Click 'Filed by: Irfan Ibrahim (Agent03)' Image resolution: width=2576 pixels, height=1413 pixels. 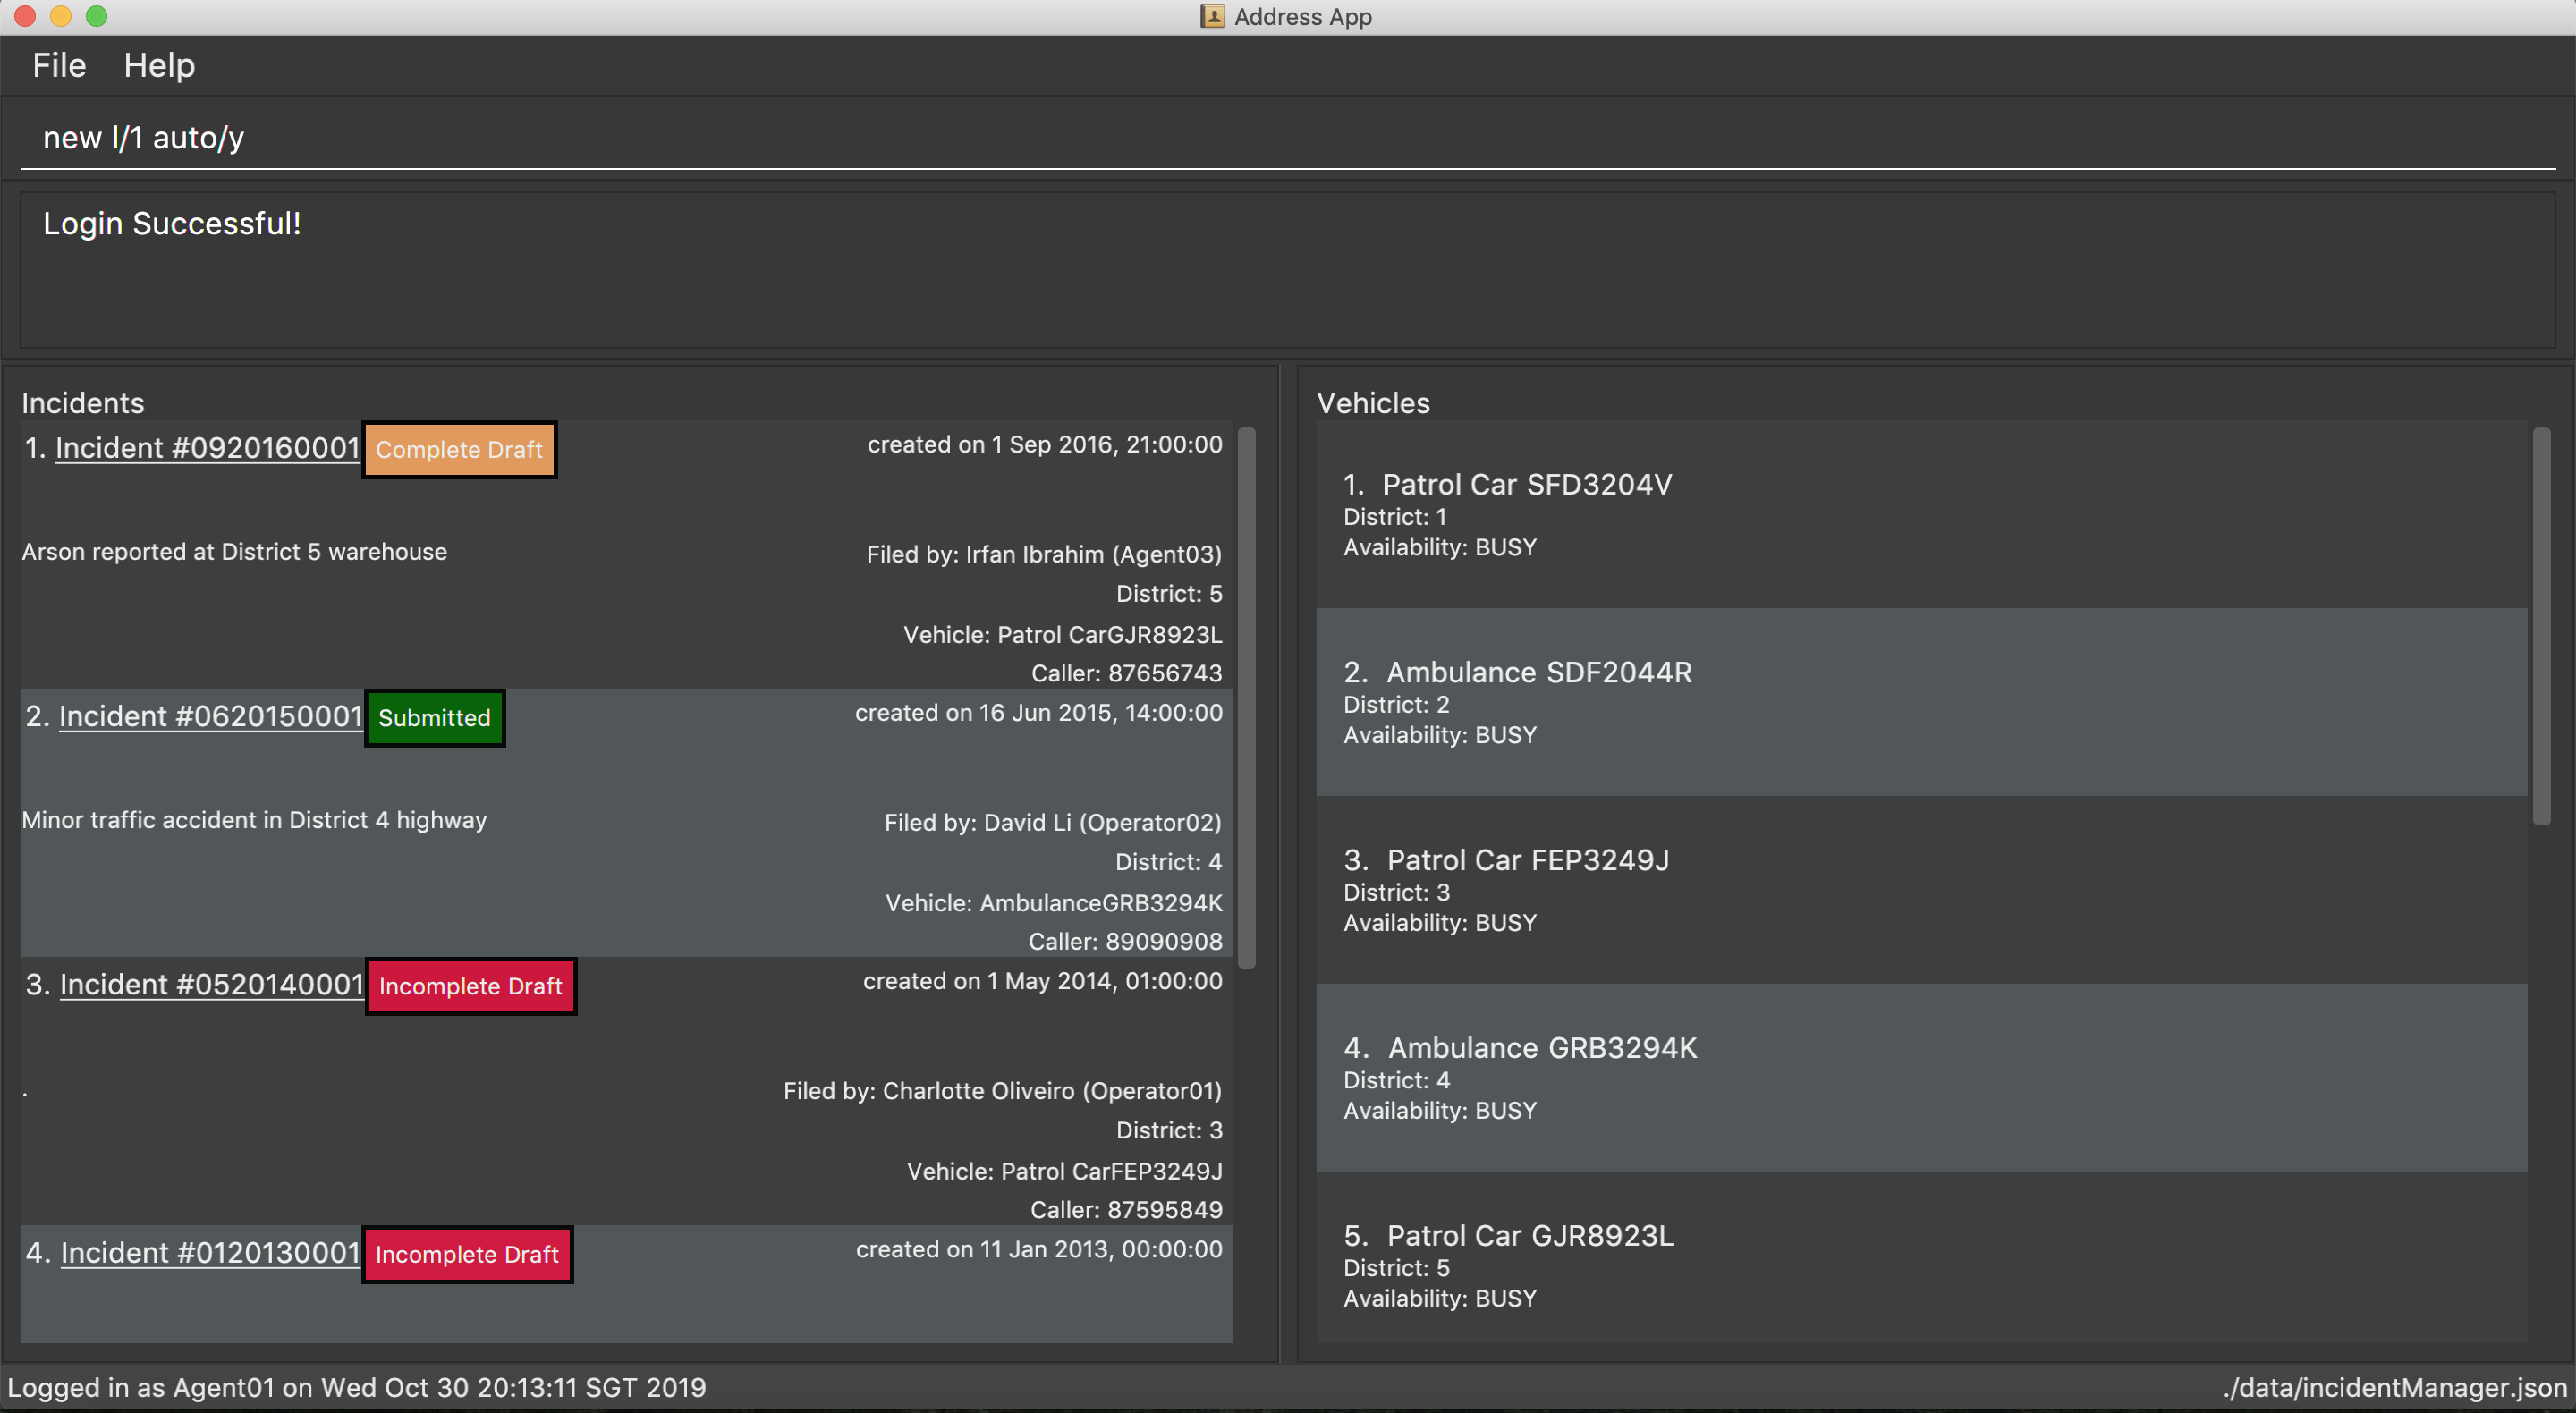click(1044, 555)
